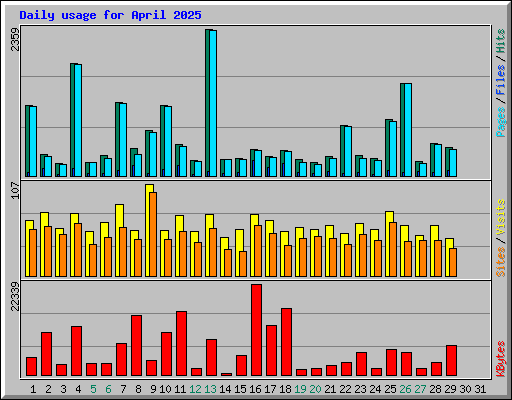Click green weekend day 26 label
This screenshot has height=400, width=512.
coord(405,389)
